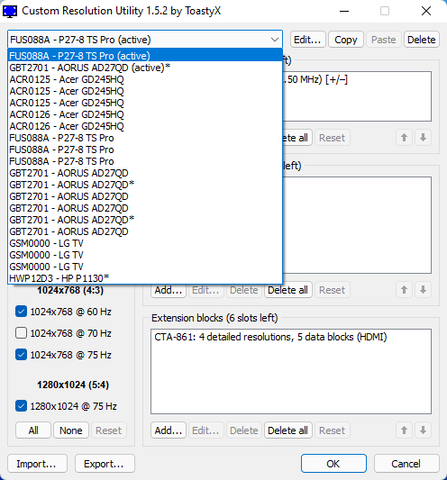Cancel and close the utility
The width and height of the screenshot is (447, 480).
406,464
